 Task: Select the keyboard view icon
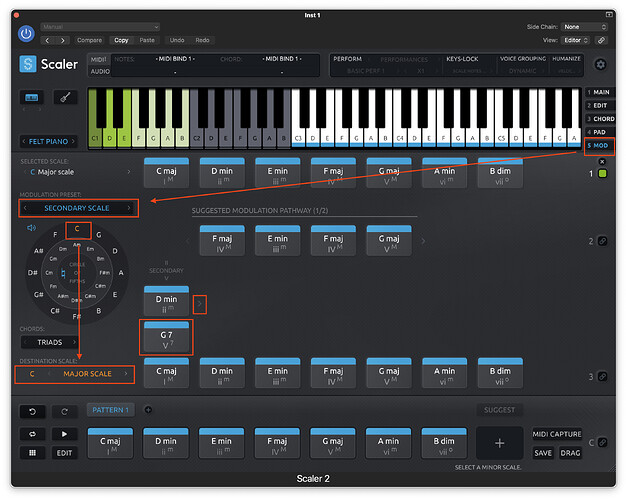(x=32, y=97)
